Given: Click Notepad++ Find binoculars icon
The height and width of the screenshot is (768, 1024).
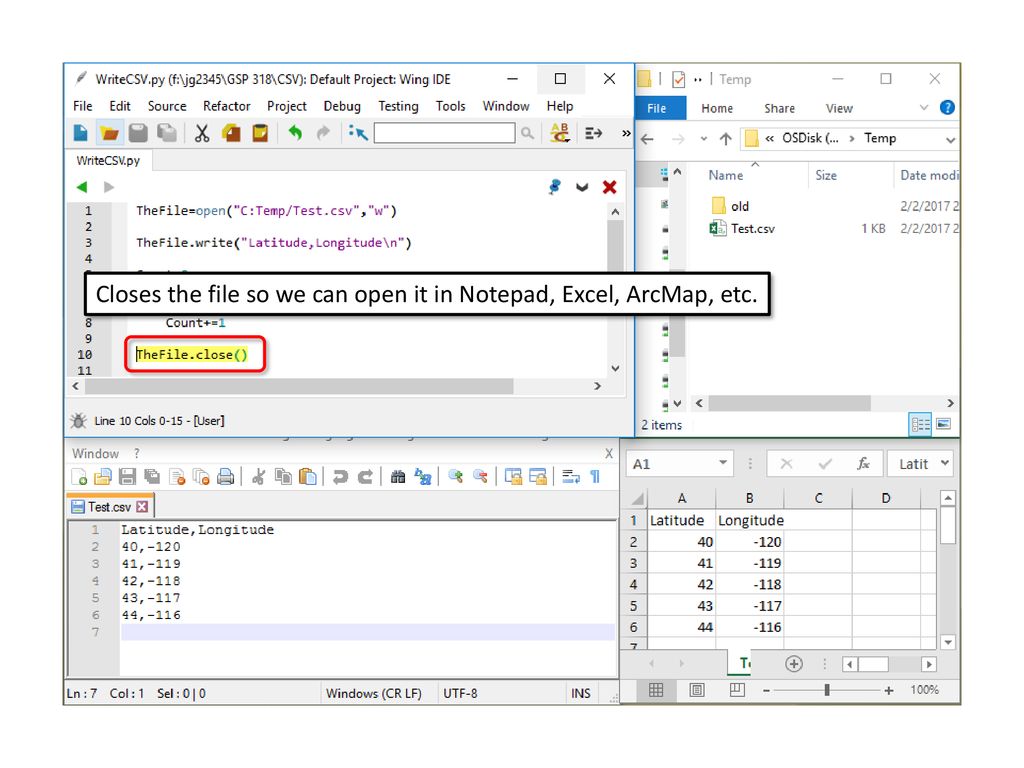Looking at the screenshot, I should click(x=398, y=477).
